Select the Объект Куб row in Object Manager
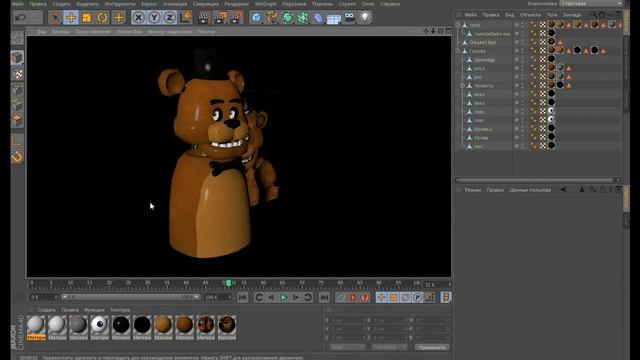Screen dimensions: 640x360 coord(482,42)
